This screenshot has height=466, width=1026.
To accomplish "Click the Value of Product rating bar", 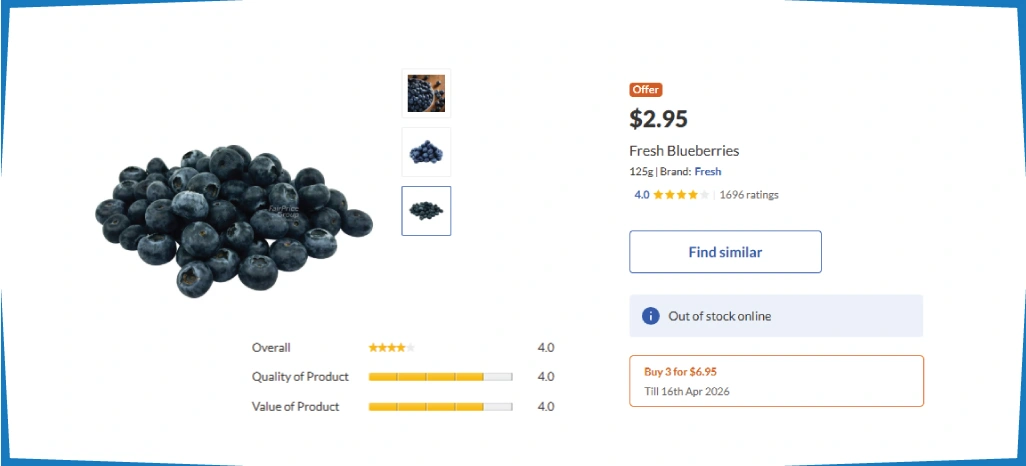I will [x=440, y=407].
